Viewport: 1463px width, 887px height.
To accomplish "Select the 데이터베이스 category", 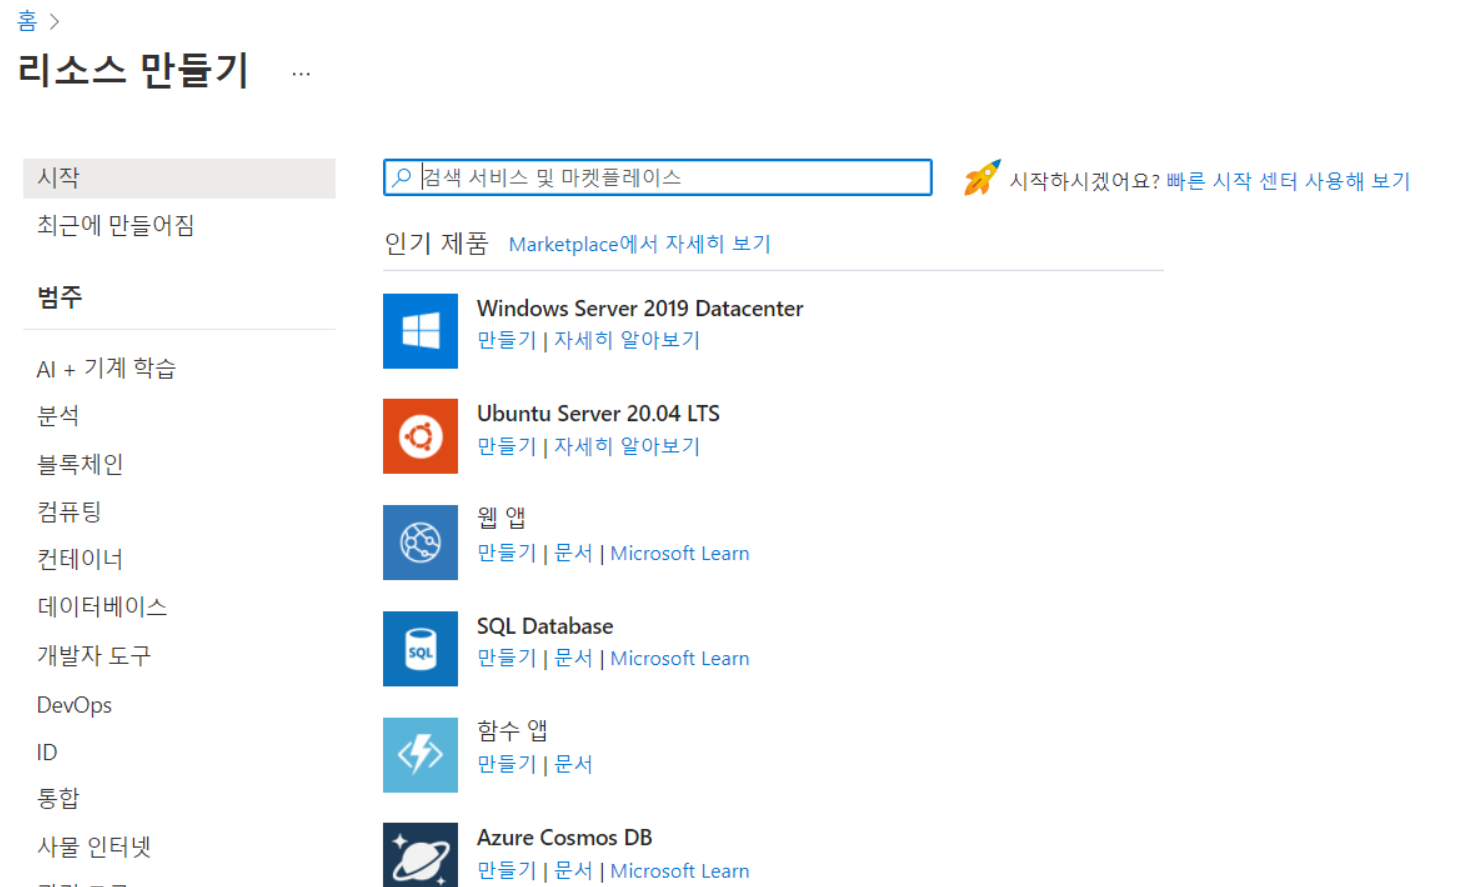I will click(x=102, y=607).
